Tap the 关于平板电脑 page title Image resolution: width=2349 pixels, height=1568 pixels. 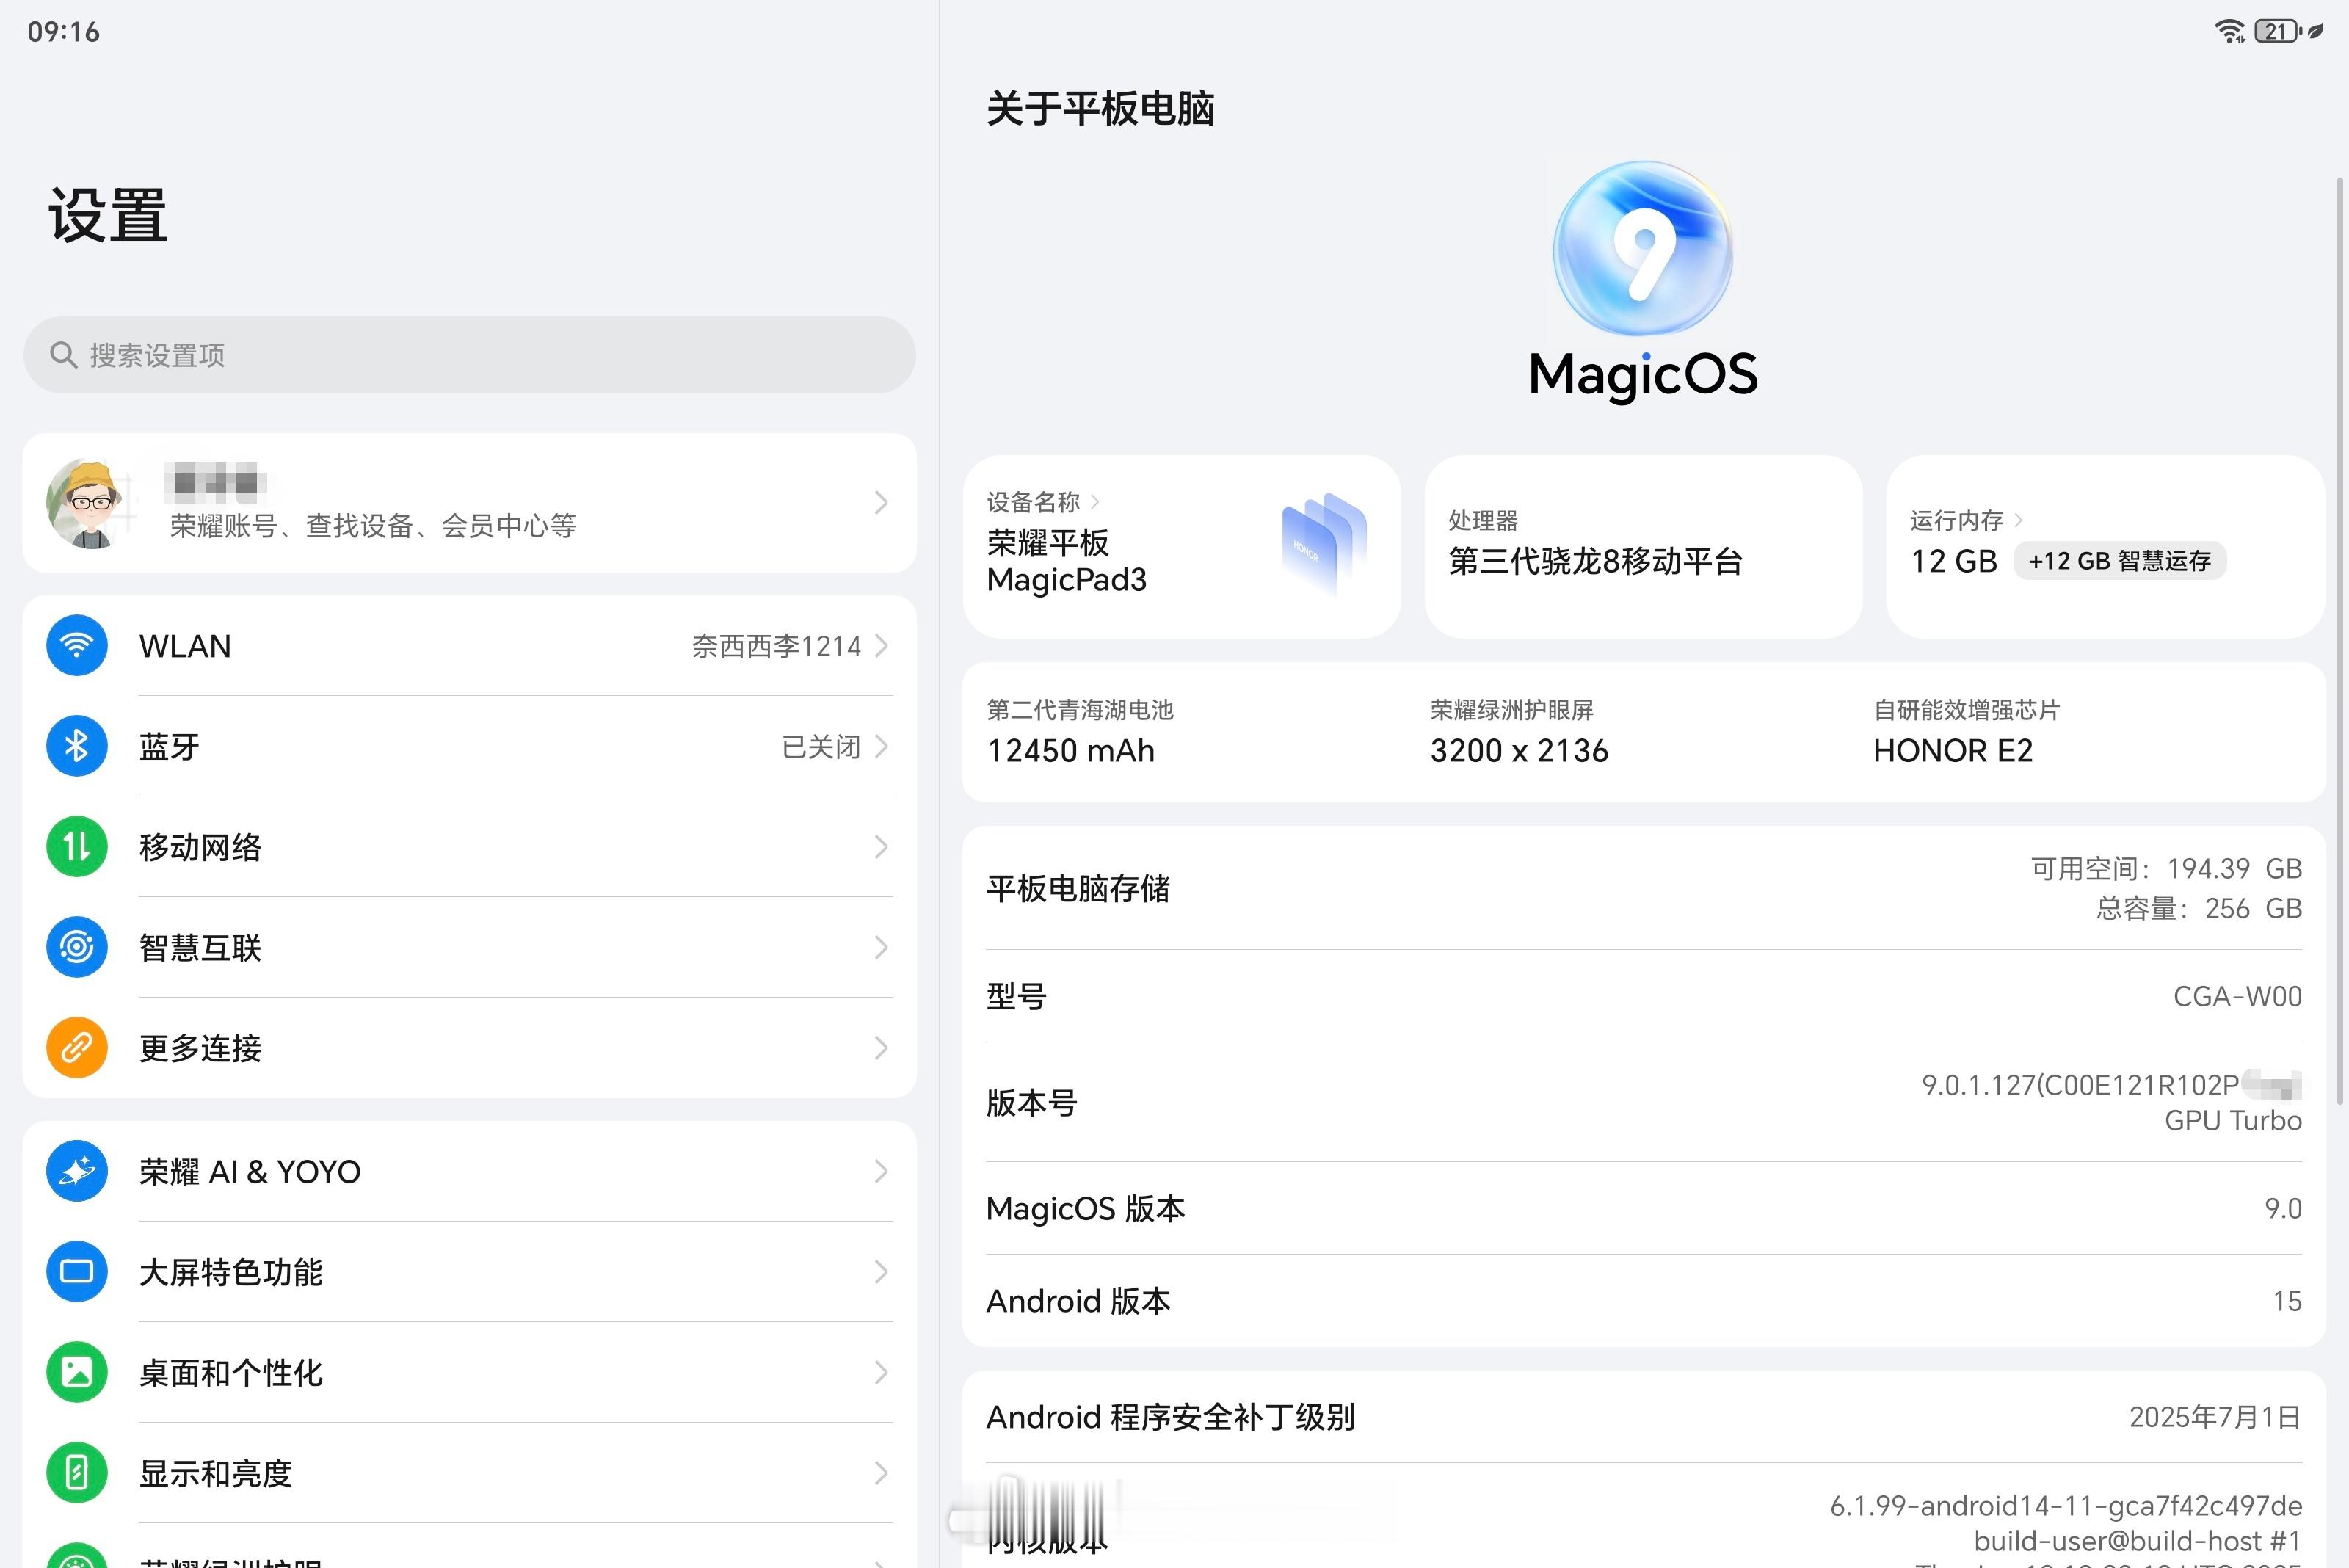coord(1100,108)
